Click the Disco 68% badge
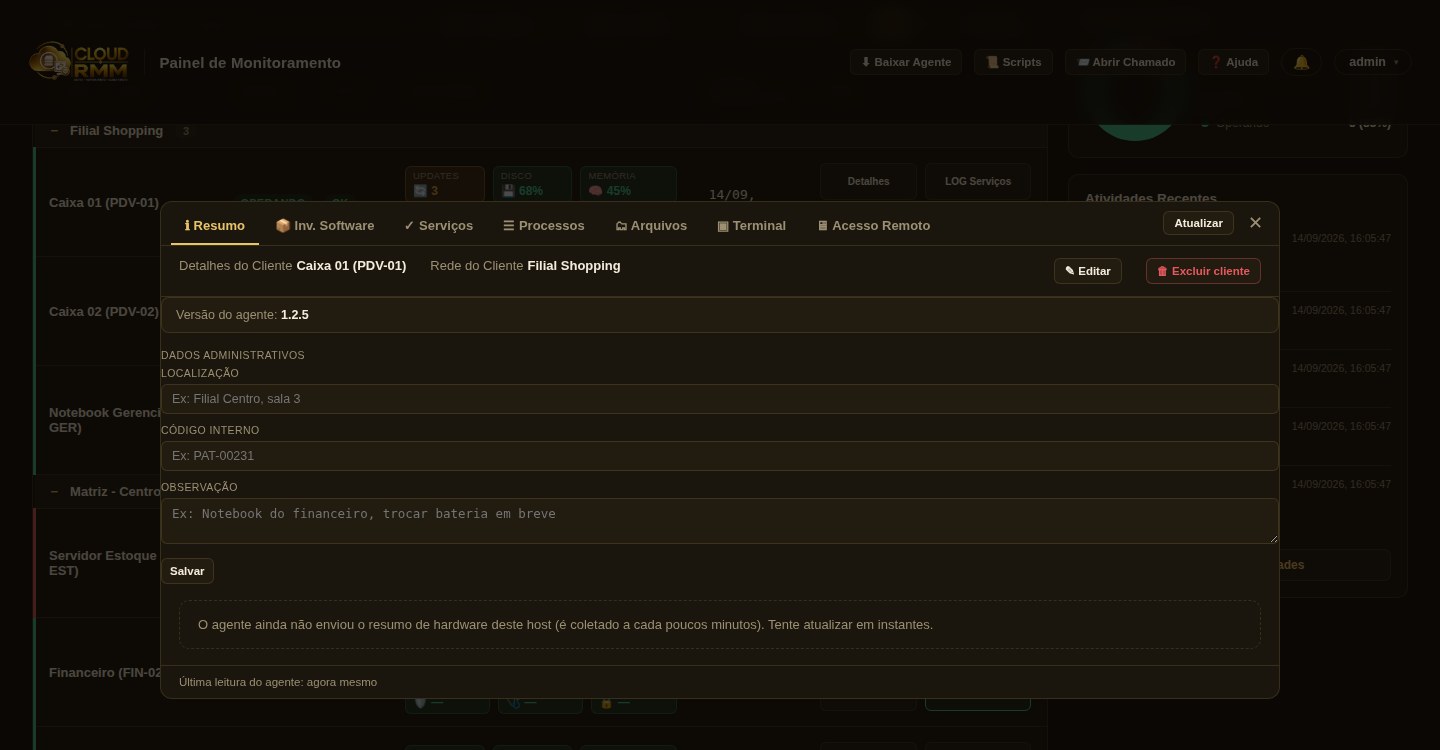Screen dimensions: 1440x750 [x=532, y=184]
